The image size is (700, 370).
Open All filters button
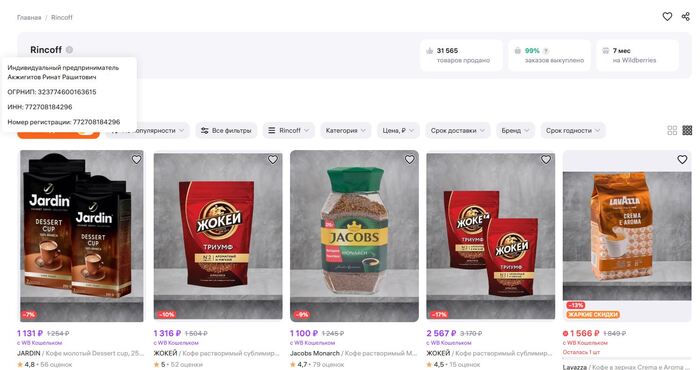click(226, 130)
